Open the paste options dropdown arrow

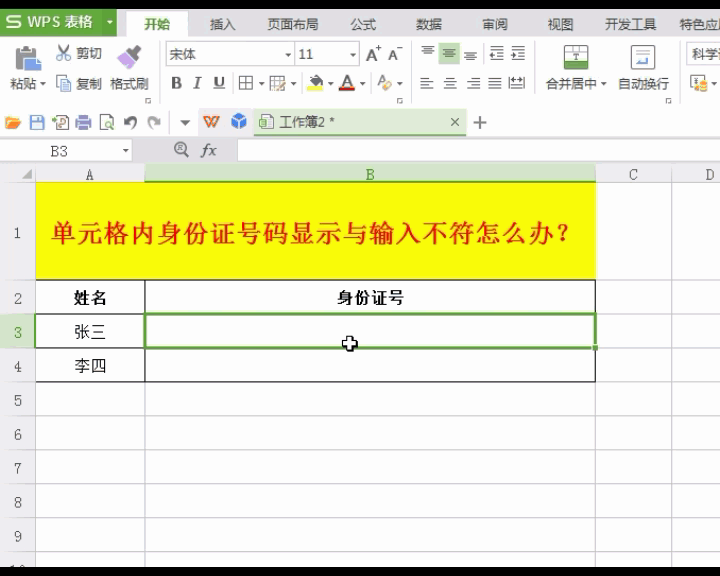point(43,84)
